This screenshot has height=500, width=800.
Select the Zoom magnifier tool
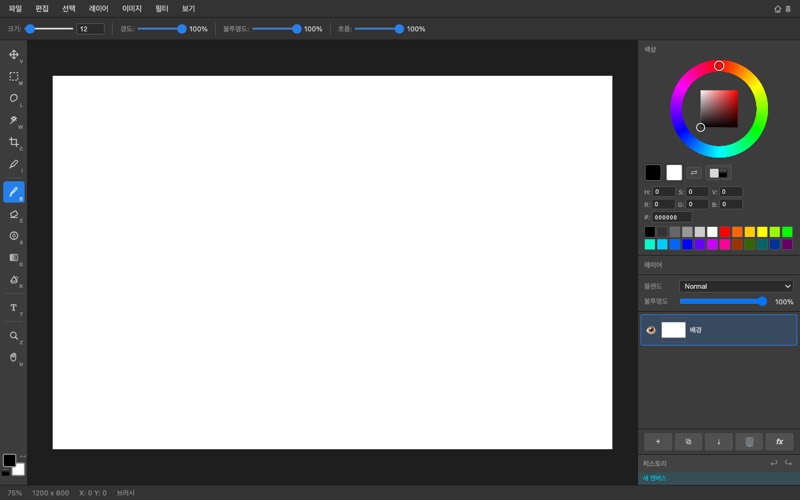(14, 336)
